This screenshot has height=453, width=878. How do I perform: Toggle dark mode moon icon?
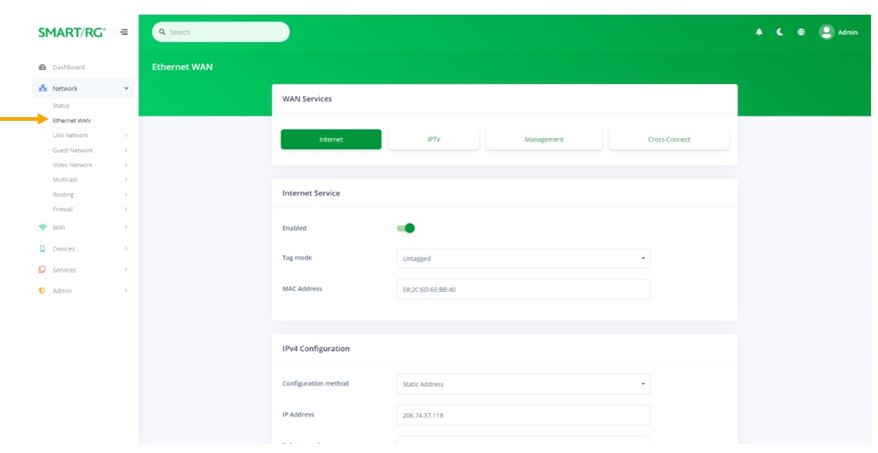pos(780,32)
